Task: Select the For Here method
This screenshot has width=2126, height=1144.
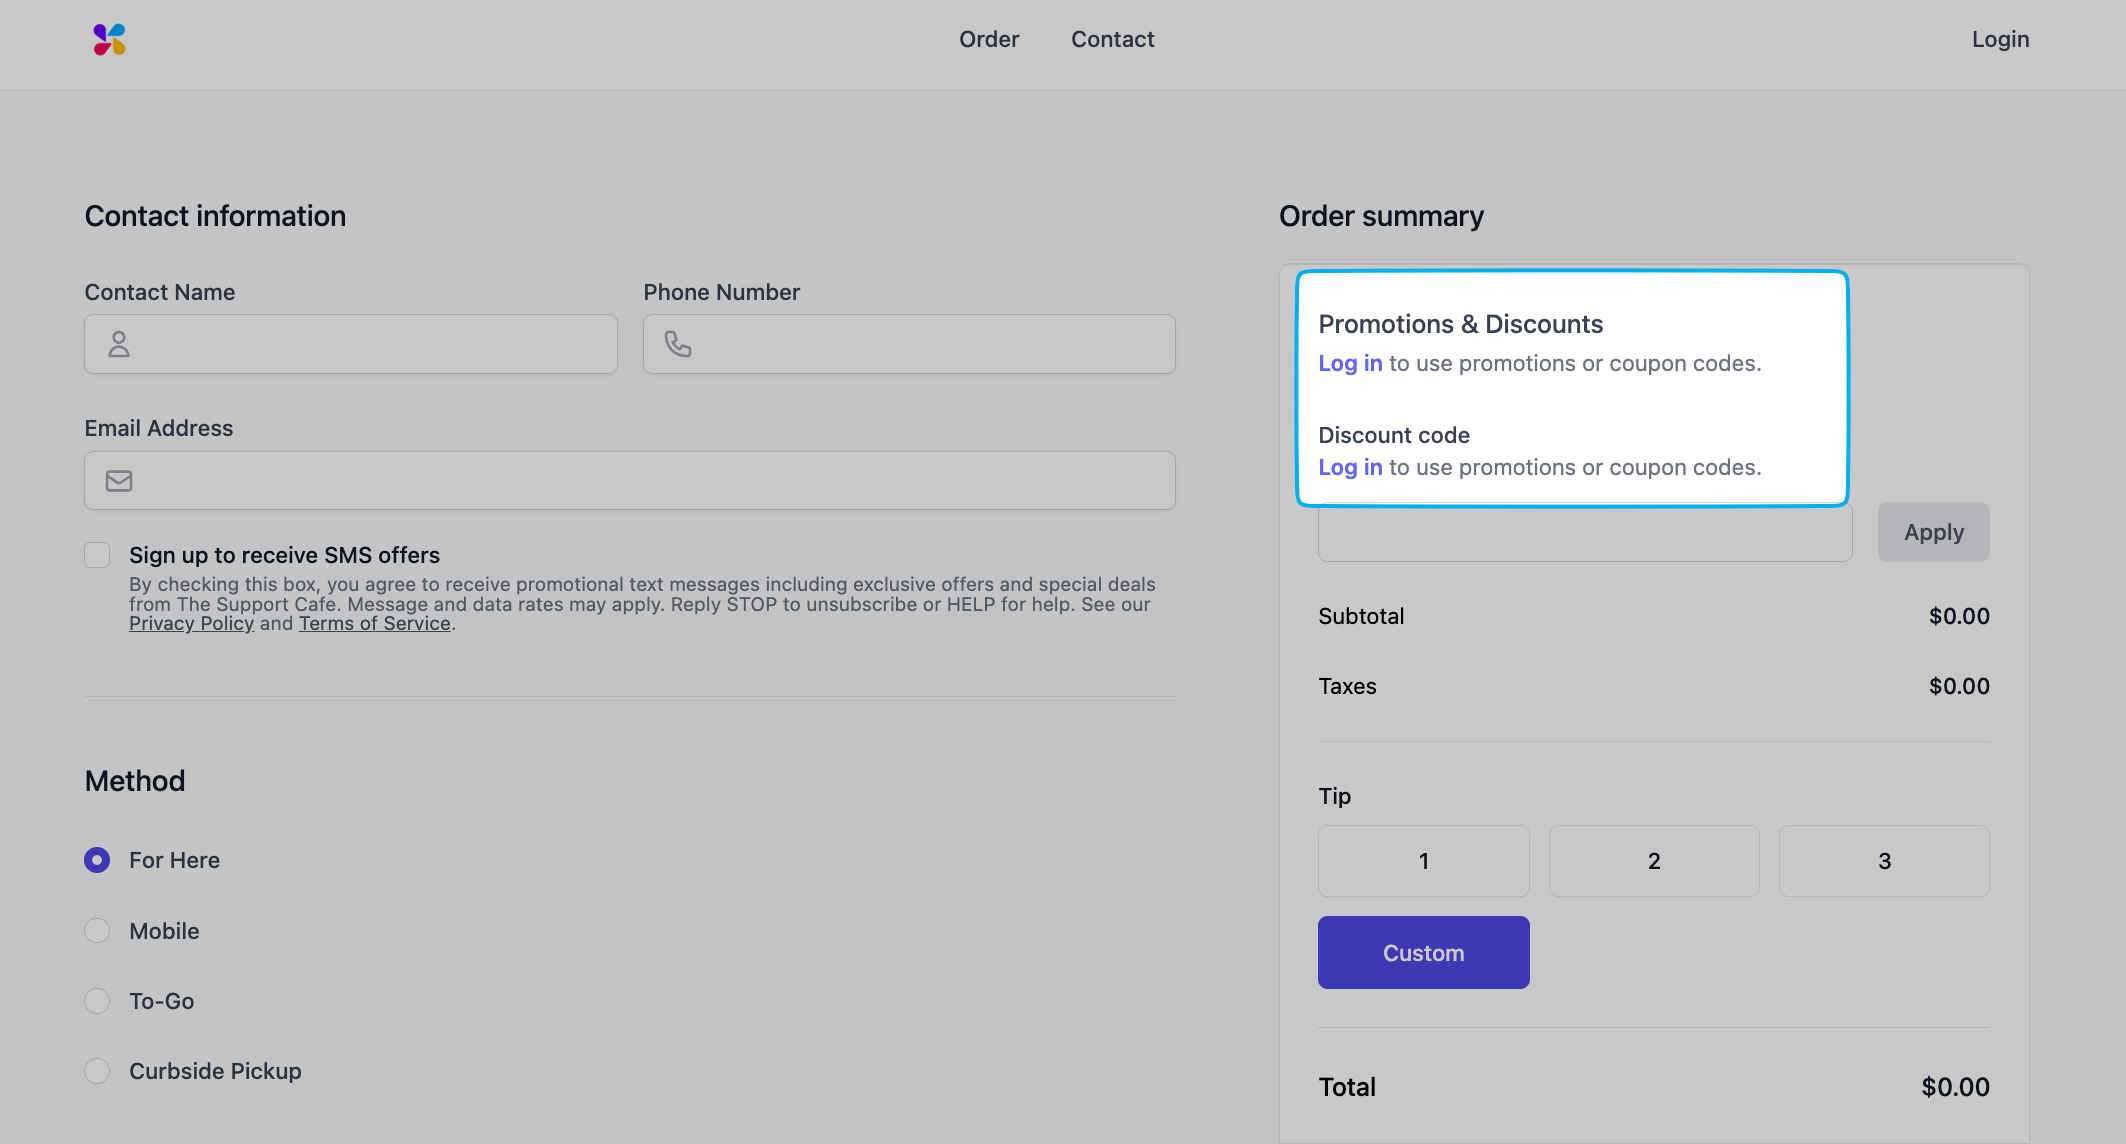Action: pos(97,860)
